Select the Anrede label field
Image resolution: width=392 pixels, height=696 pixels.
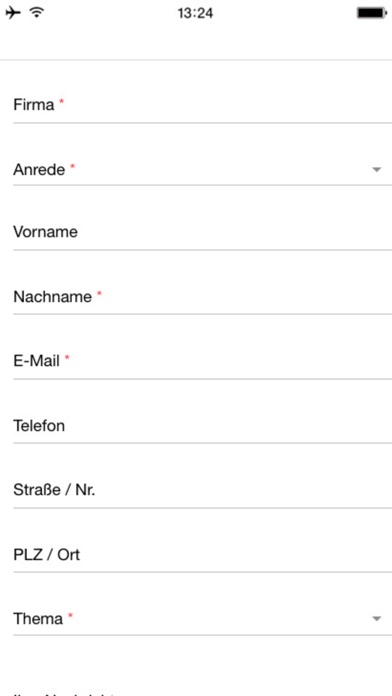pyautogui.click(x=202, y=170)
